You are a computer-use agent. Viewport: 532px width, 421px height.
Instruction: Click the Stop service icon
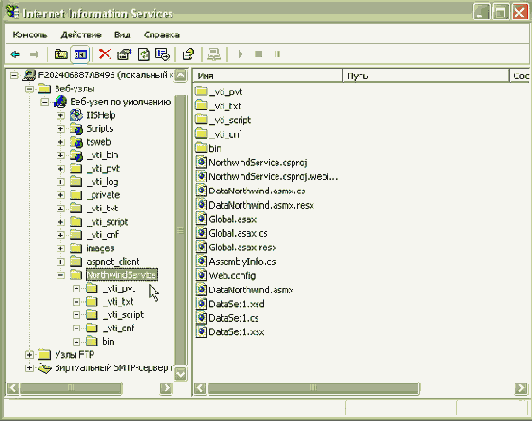[259, 54]
